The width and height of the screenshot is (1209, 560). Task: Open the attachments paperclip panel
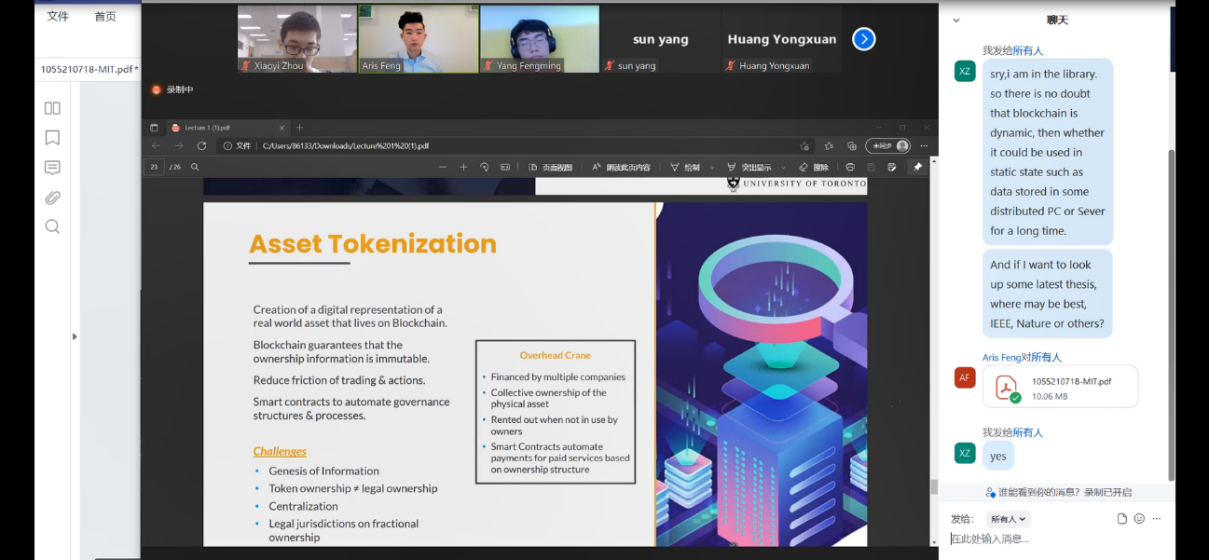[x=53, y=197]
